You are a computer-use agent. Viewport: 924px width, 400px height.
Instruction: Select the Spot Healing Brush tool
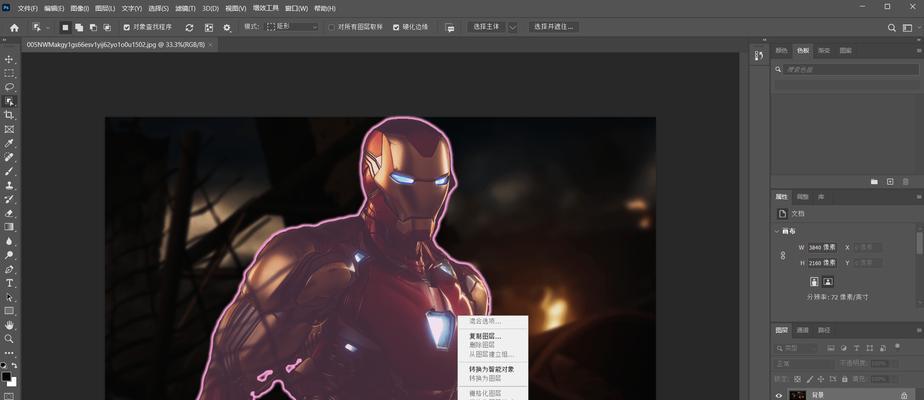(9, 157)
